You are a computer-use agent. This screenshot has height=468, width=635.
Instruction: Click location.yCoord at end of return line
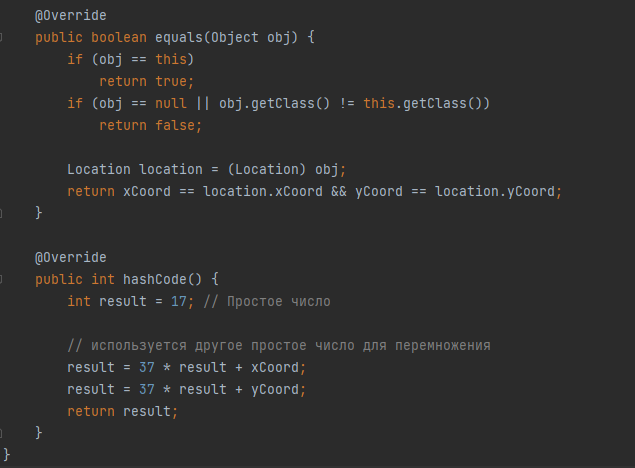click(494, 191)
